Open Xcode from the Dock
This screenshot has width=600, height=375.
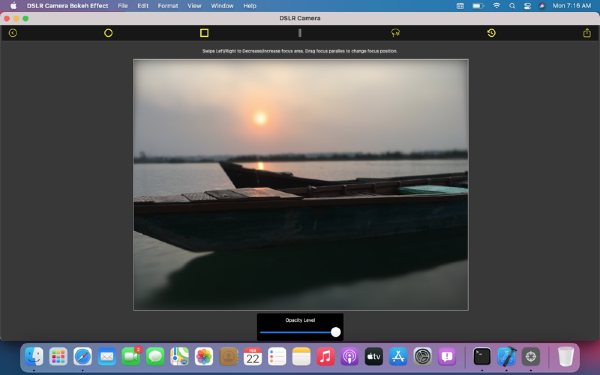tap(507, 357)
